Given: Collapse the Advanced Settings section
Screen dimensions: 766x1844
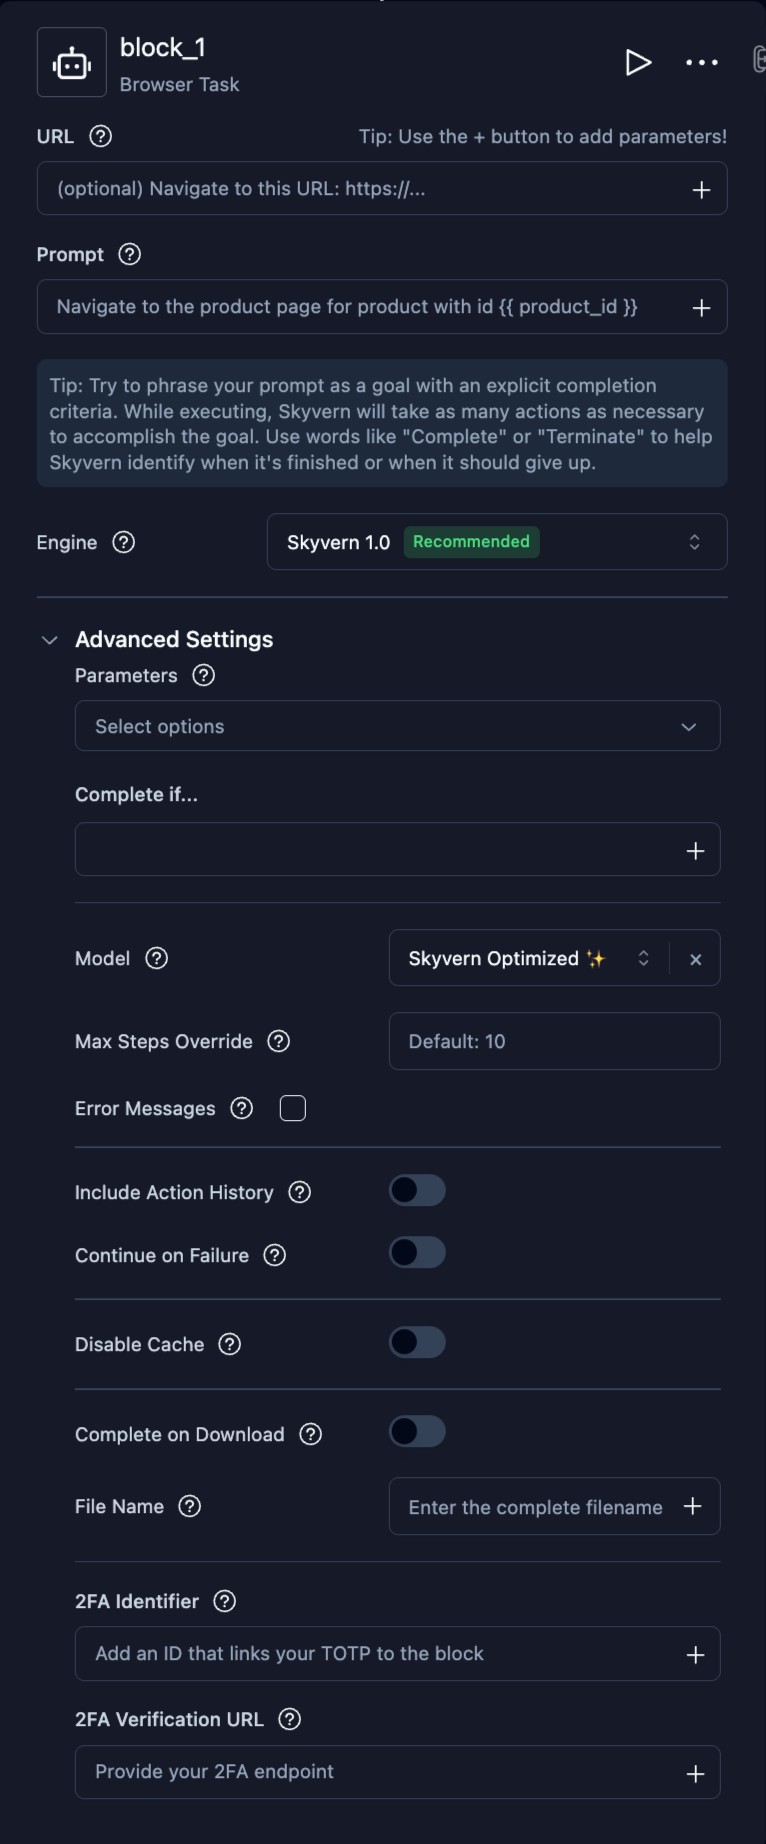Looking at the screenshot, I should click(x=50, y=640).
